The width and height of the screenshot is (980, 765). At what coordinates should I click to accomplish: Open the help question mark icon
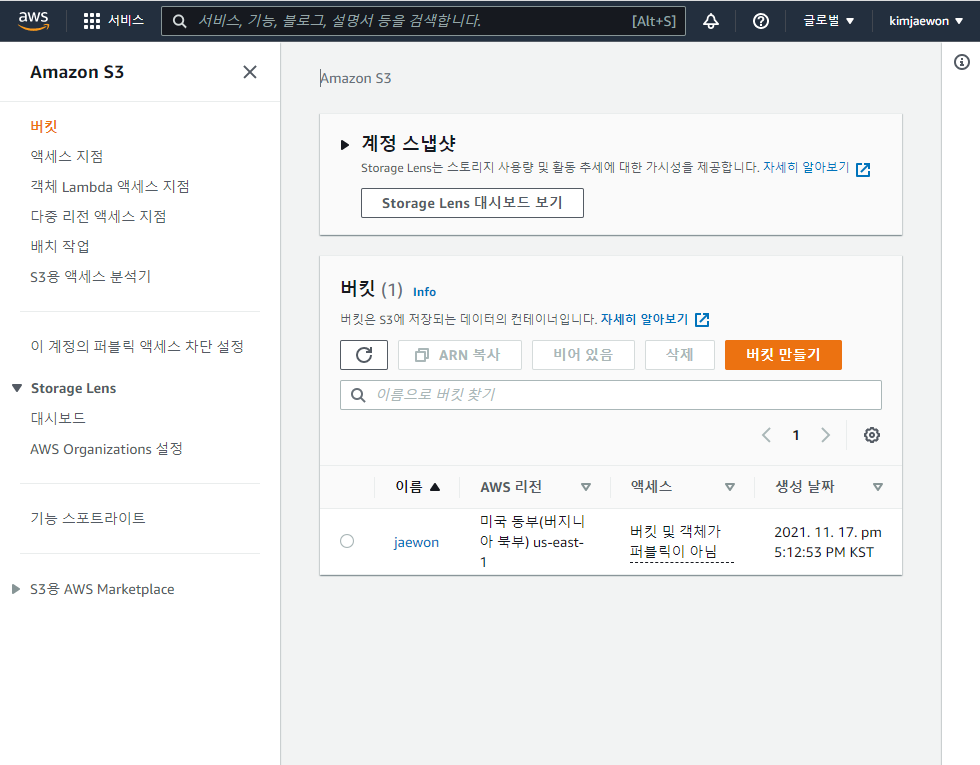coord(760,20)
